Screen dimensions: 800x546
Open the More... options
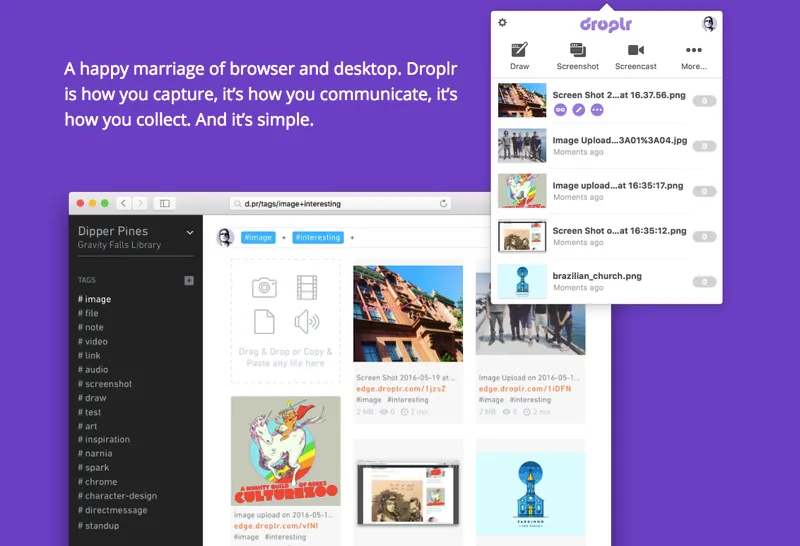694,56
